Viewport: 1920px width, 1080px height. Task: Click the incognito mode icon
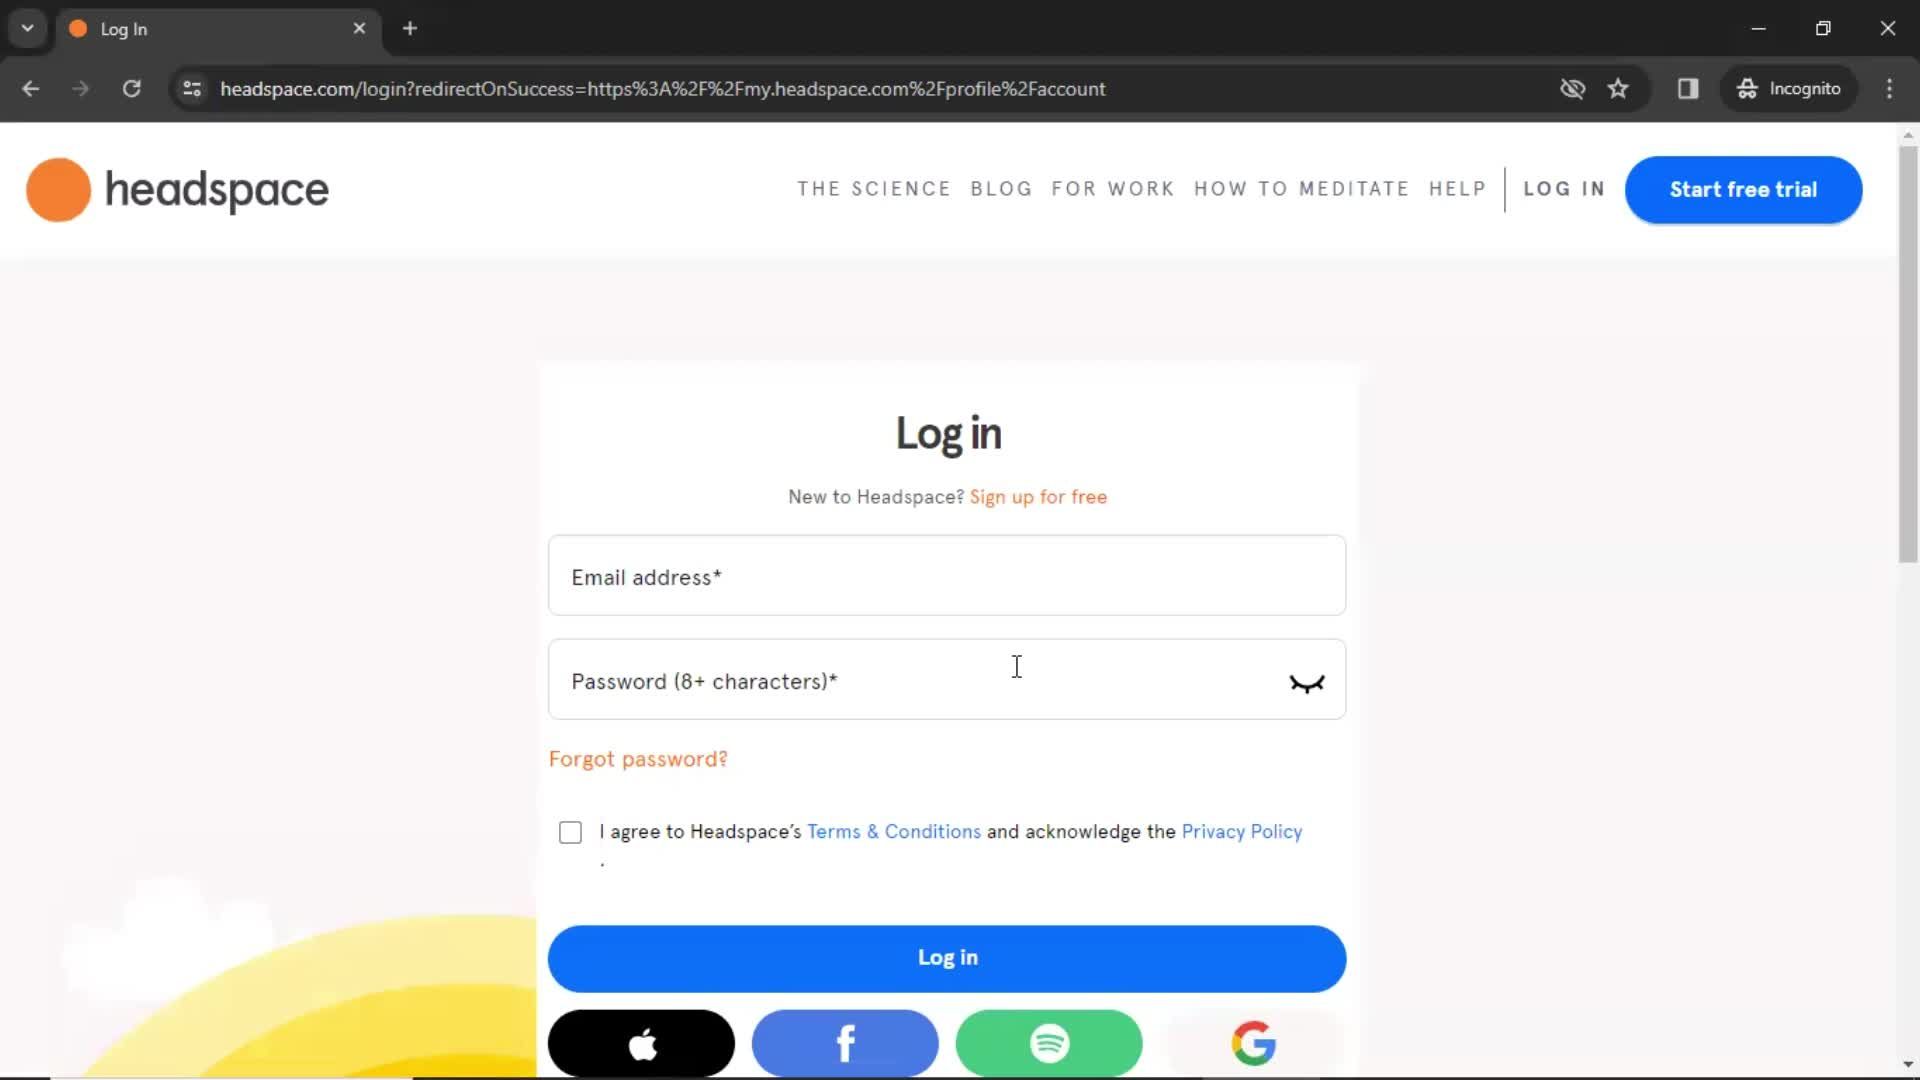tap(1746, 88)
